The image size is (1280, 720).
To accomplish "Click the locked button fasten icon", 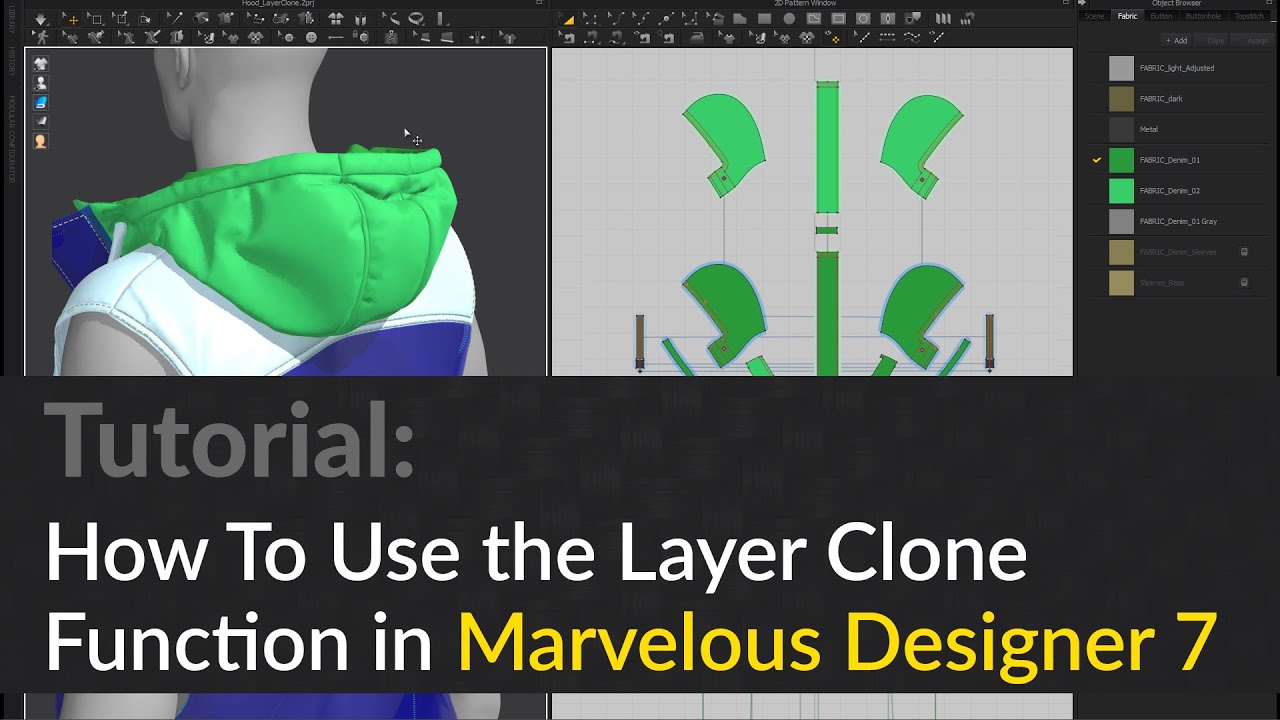I will click(x=362, y=37).
